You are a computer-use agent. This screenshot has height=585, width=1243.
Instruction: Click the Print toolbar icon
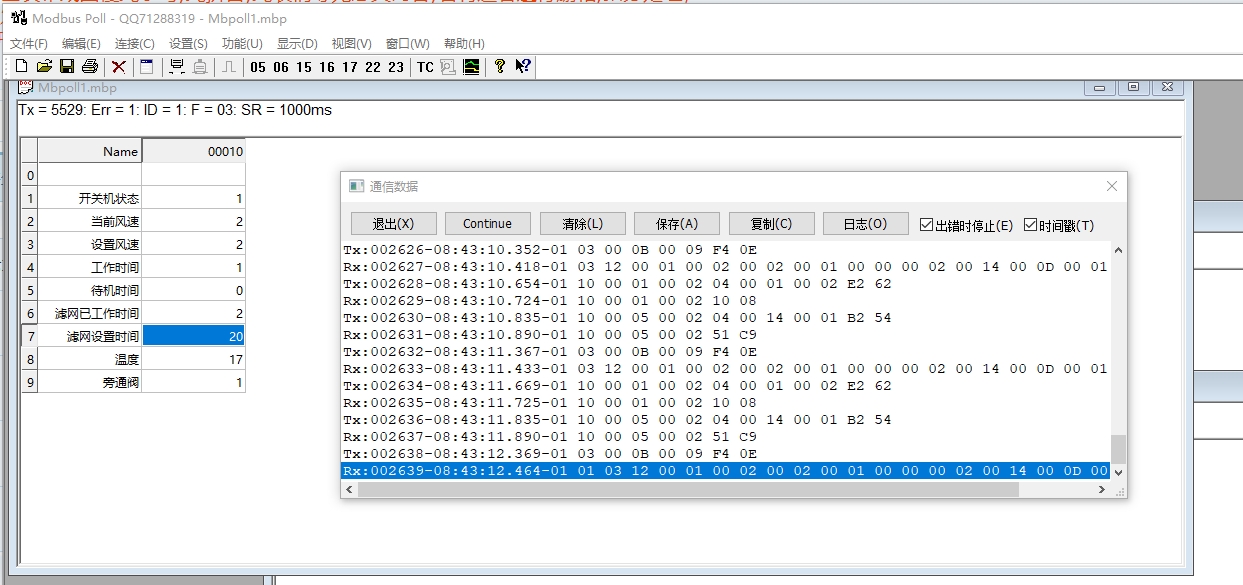(x=90, y=67)
